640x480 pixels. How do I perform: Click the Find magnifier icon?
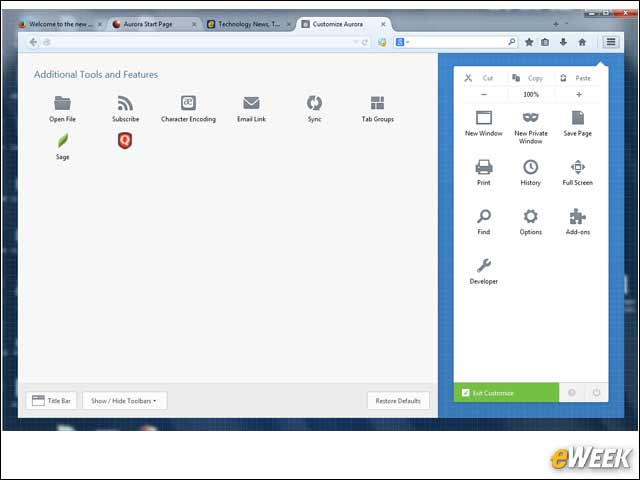pos(484,216)
